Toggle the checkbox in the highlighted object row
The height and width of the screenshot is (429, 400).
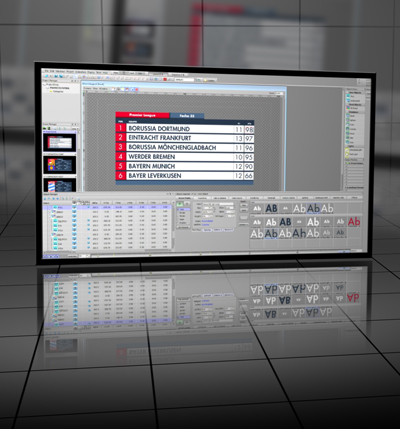[89, 207]
